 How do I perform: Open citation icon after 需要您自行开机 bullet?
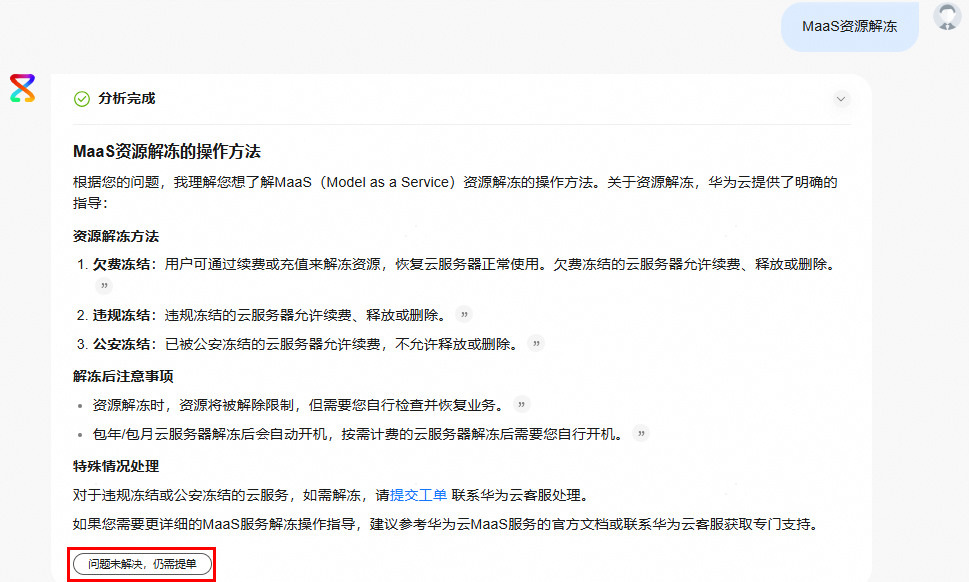coord(641,434)
